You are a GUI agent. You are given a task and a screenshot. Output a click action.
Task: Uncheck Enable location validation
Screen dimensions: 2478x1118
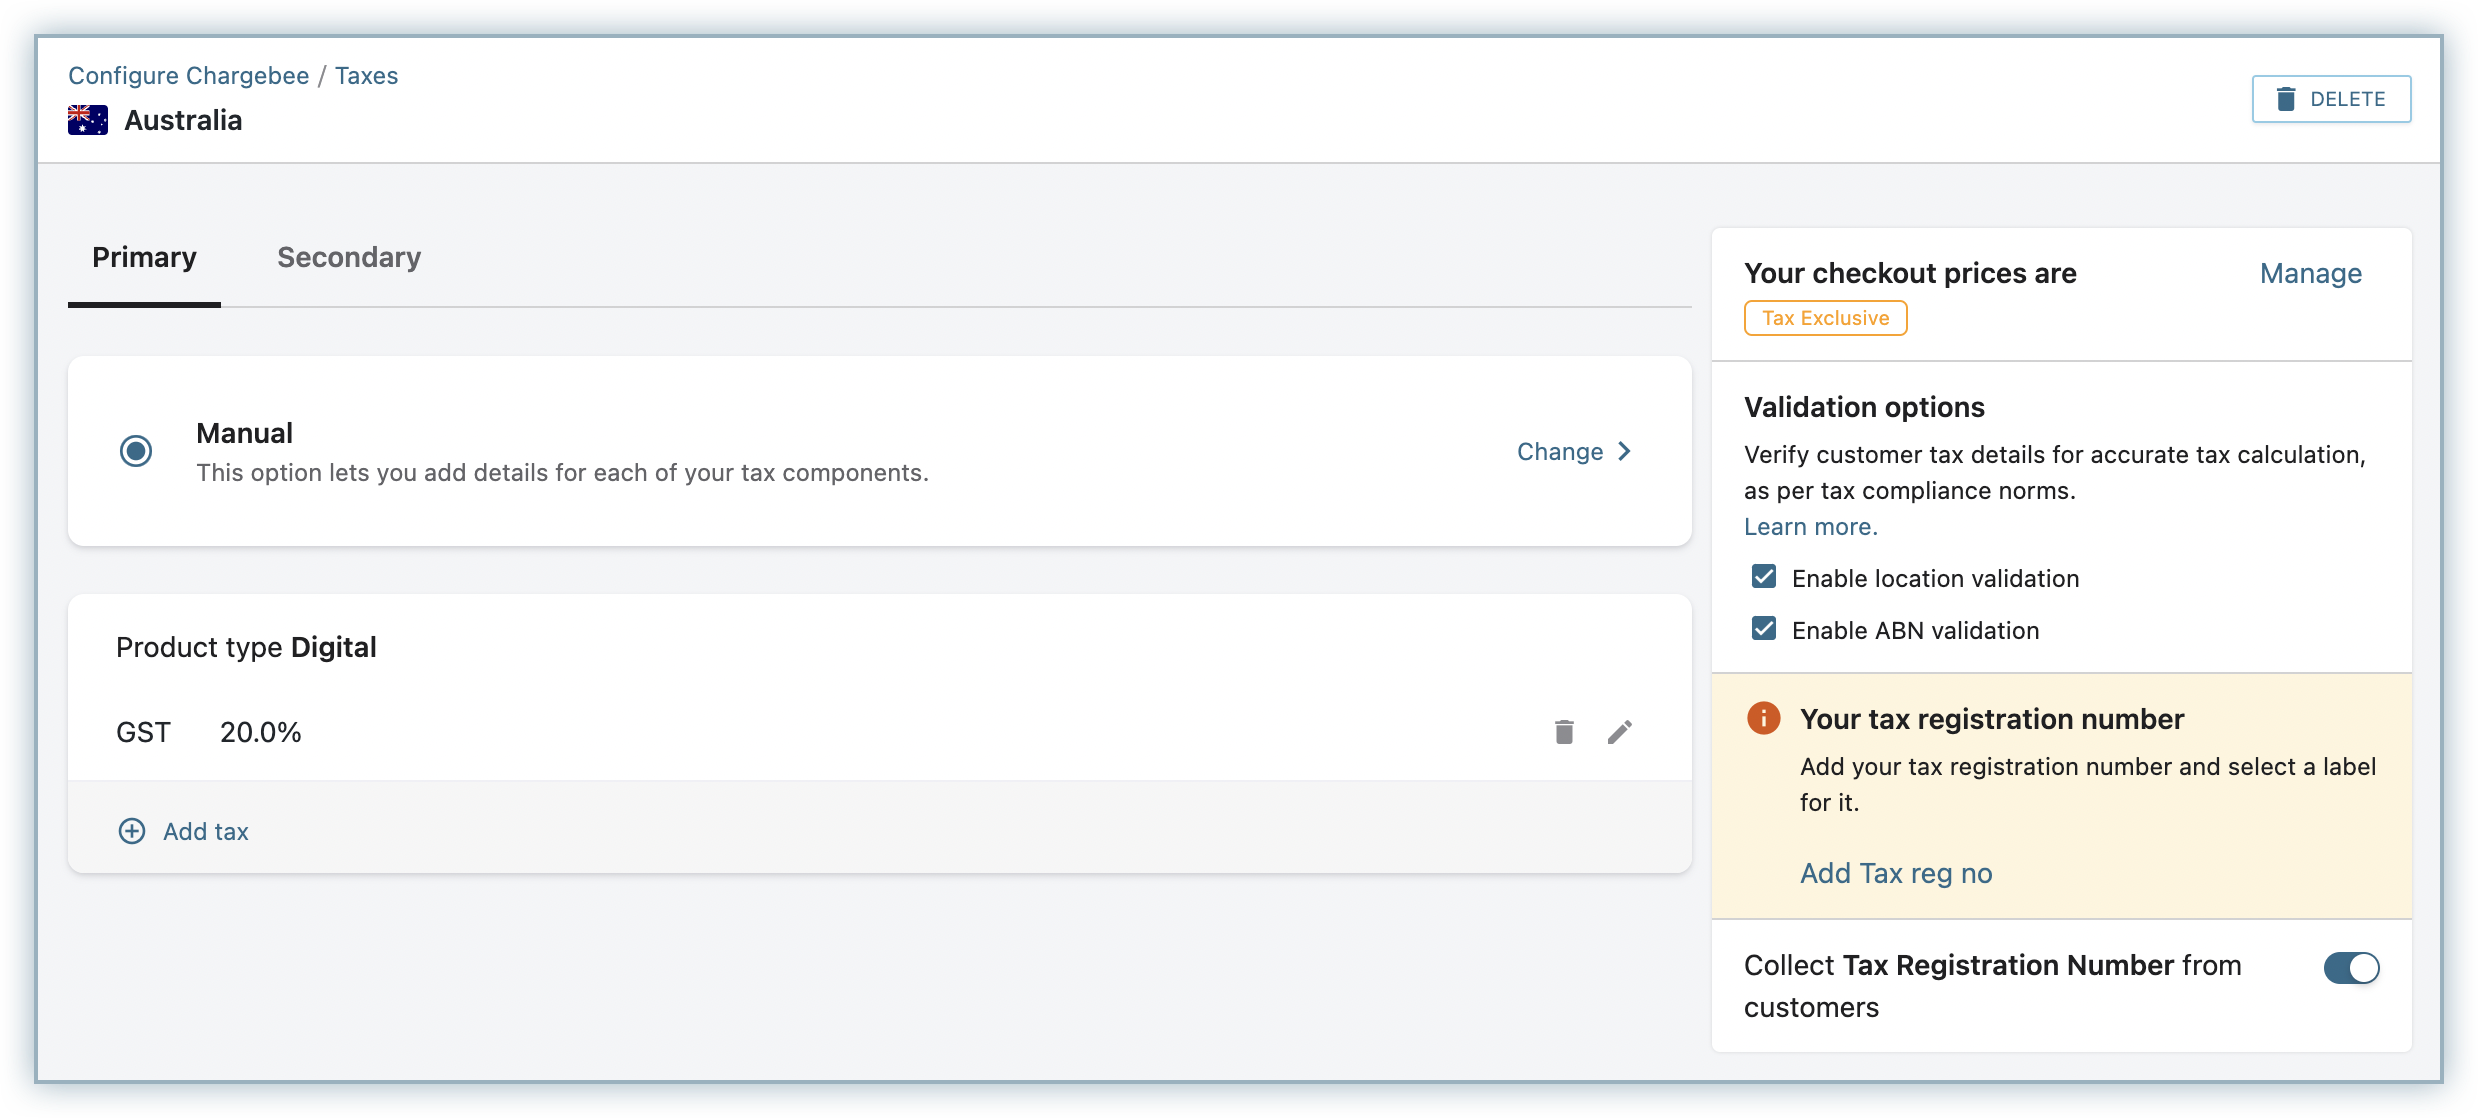(x=1764, y=577)
